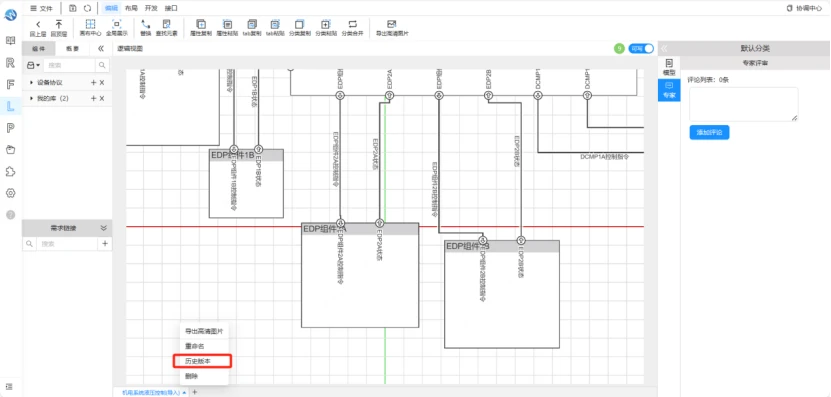
Task: Expand the 设备协议 tree node
Action: [x=32, y=83]
